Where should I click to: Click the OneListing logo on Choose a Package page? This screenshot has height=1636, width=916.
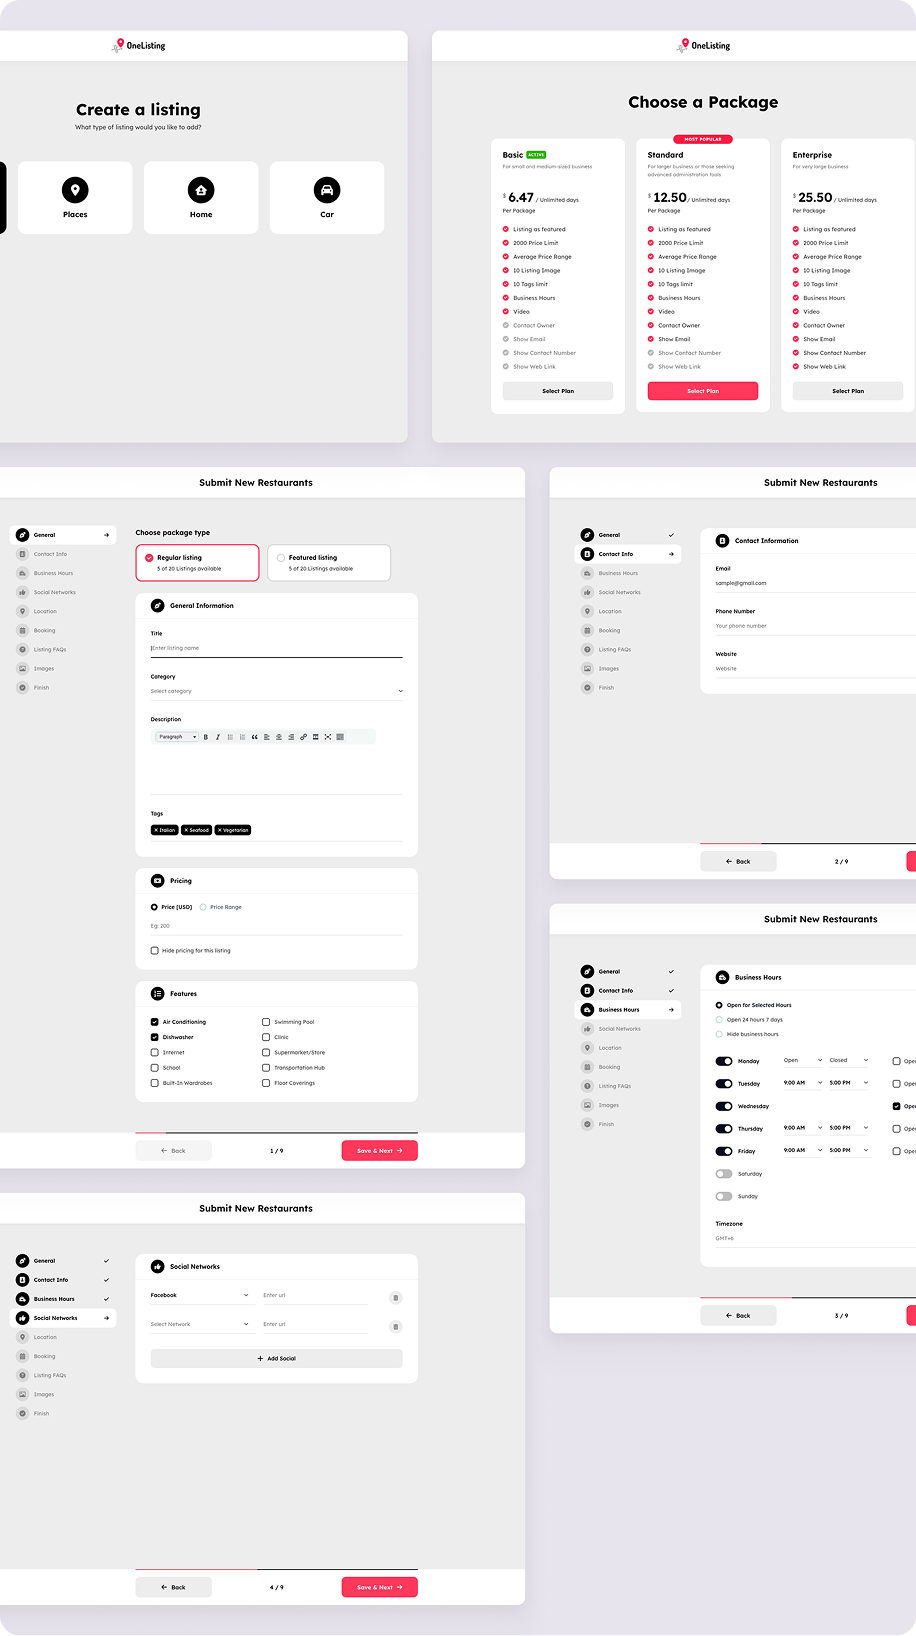click(704, 45)
